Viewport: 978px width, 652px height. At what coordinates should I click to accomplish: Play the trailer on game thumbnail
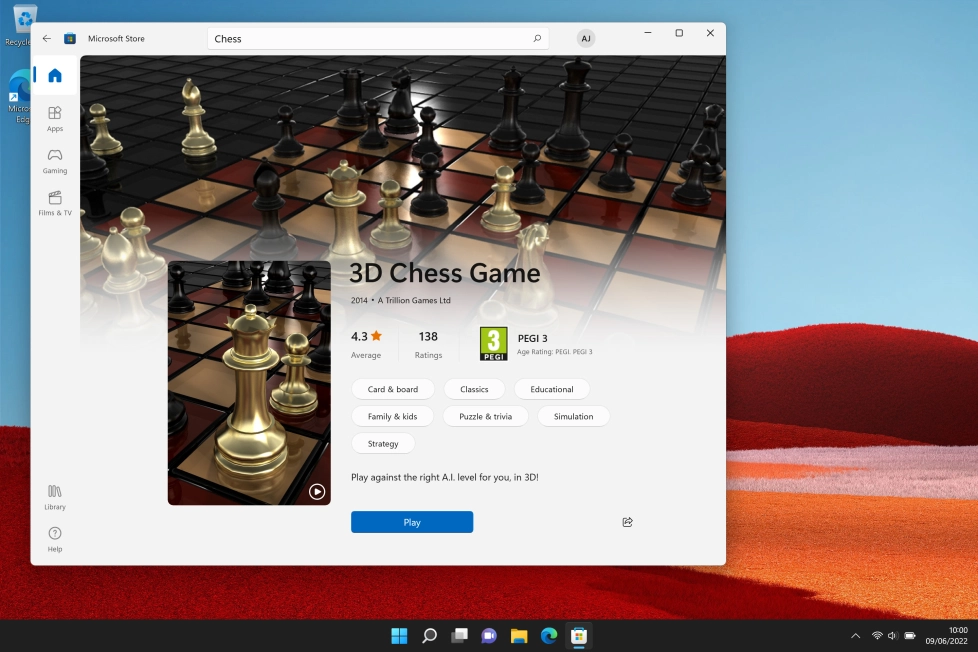pos(317,492)
